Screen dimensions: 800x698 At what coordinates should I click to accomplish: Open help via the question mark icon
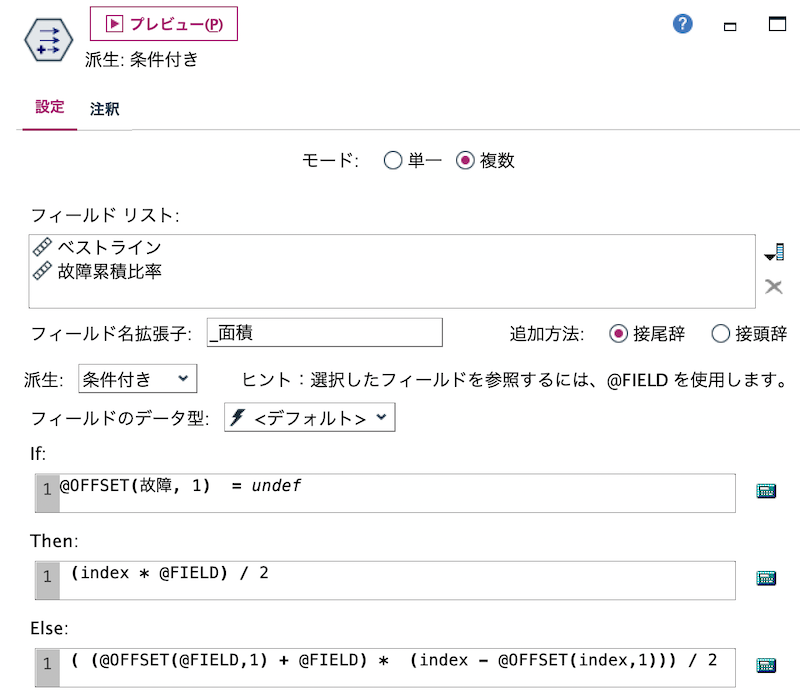pyautogui.click(x=681, y=25)
